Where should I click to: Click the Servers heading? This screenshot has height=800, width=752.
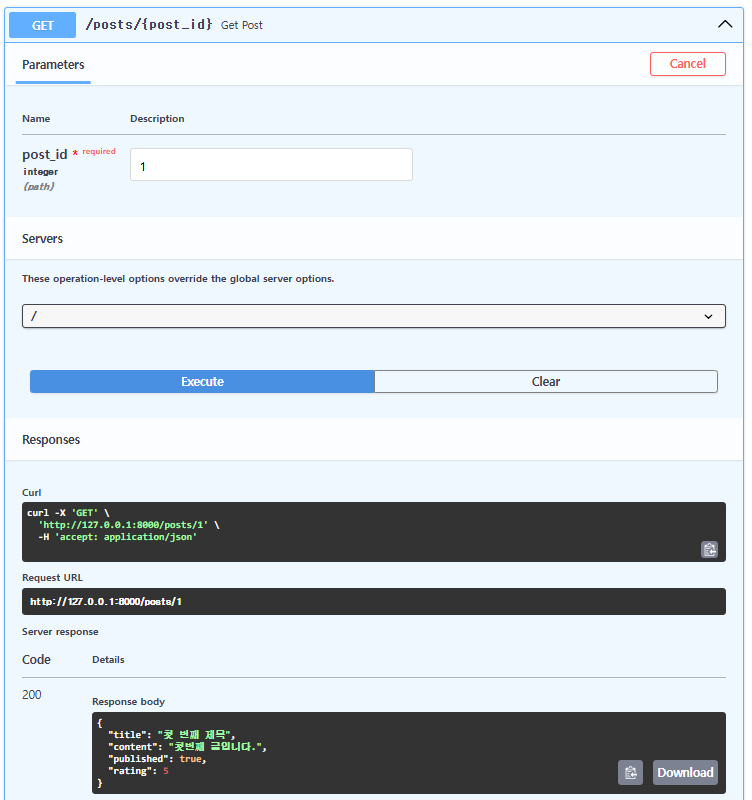[42, 239]
